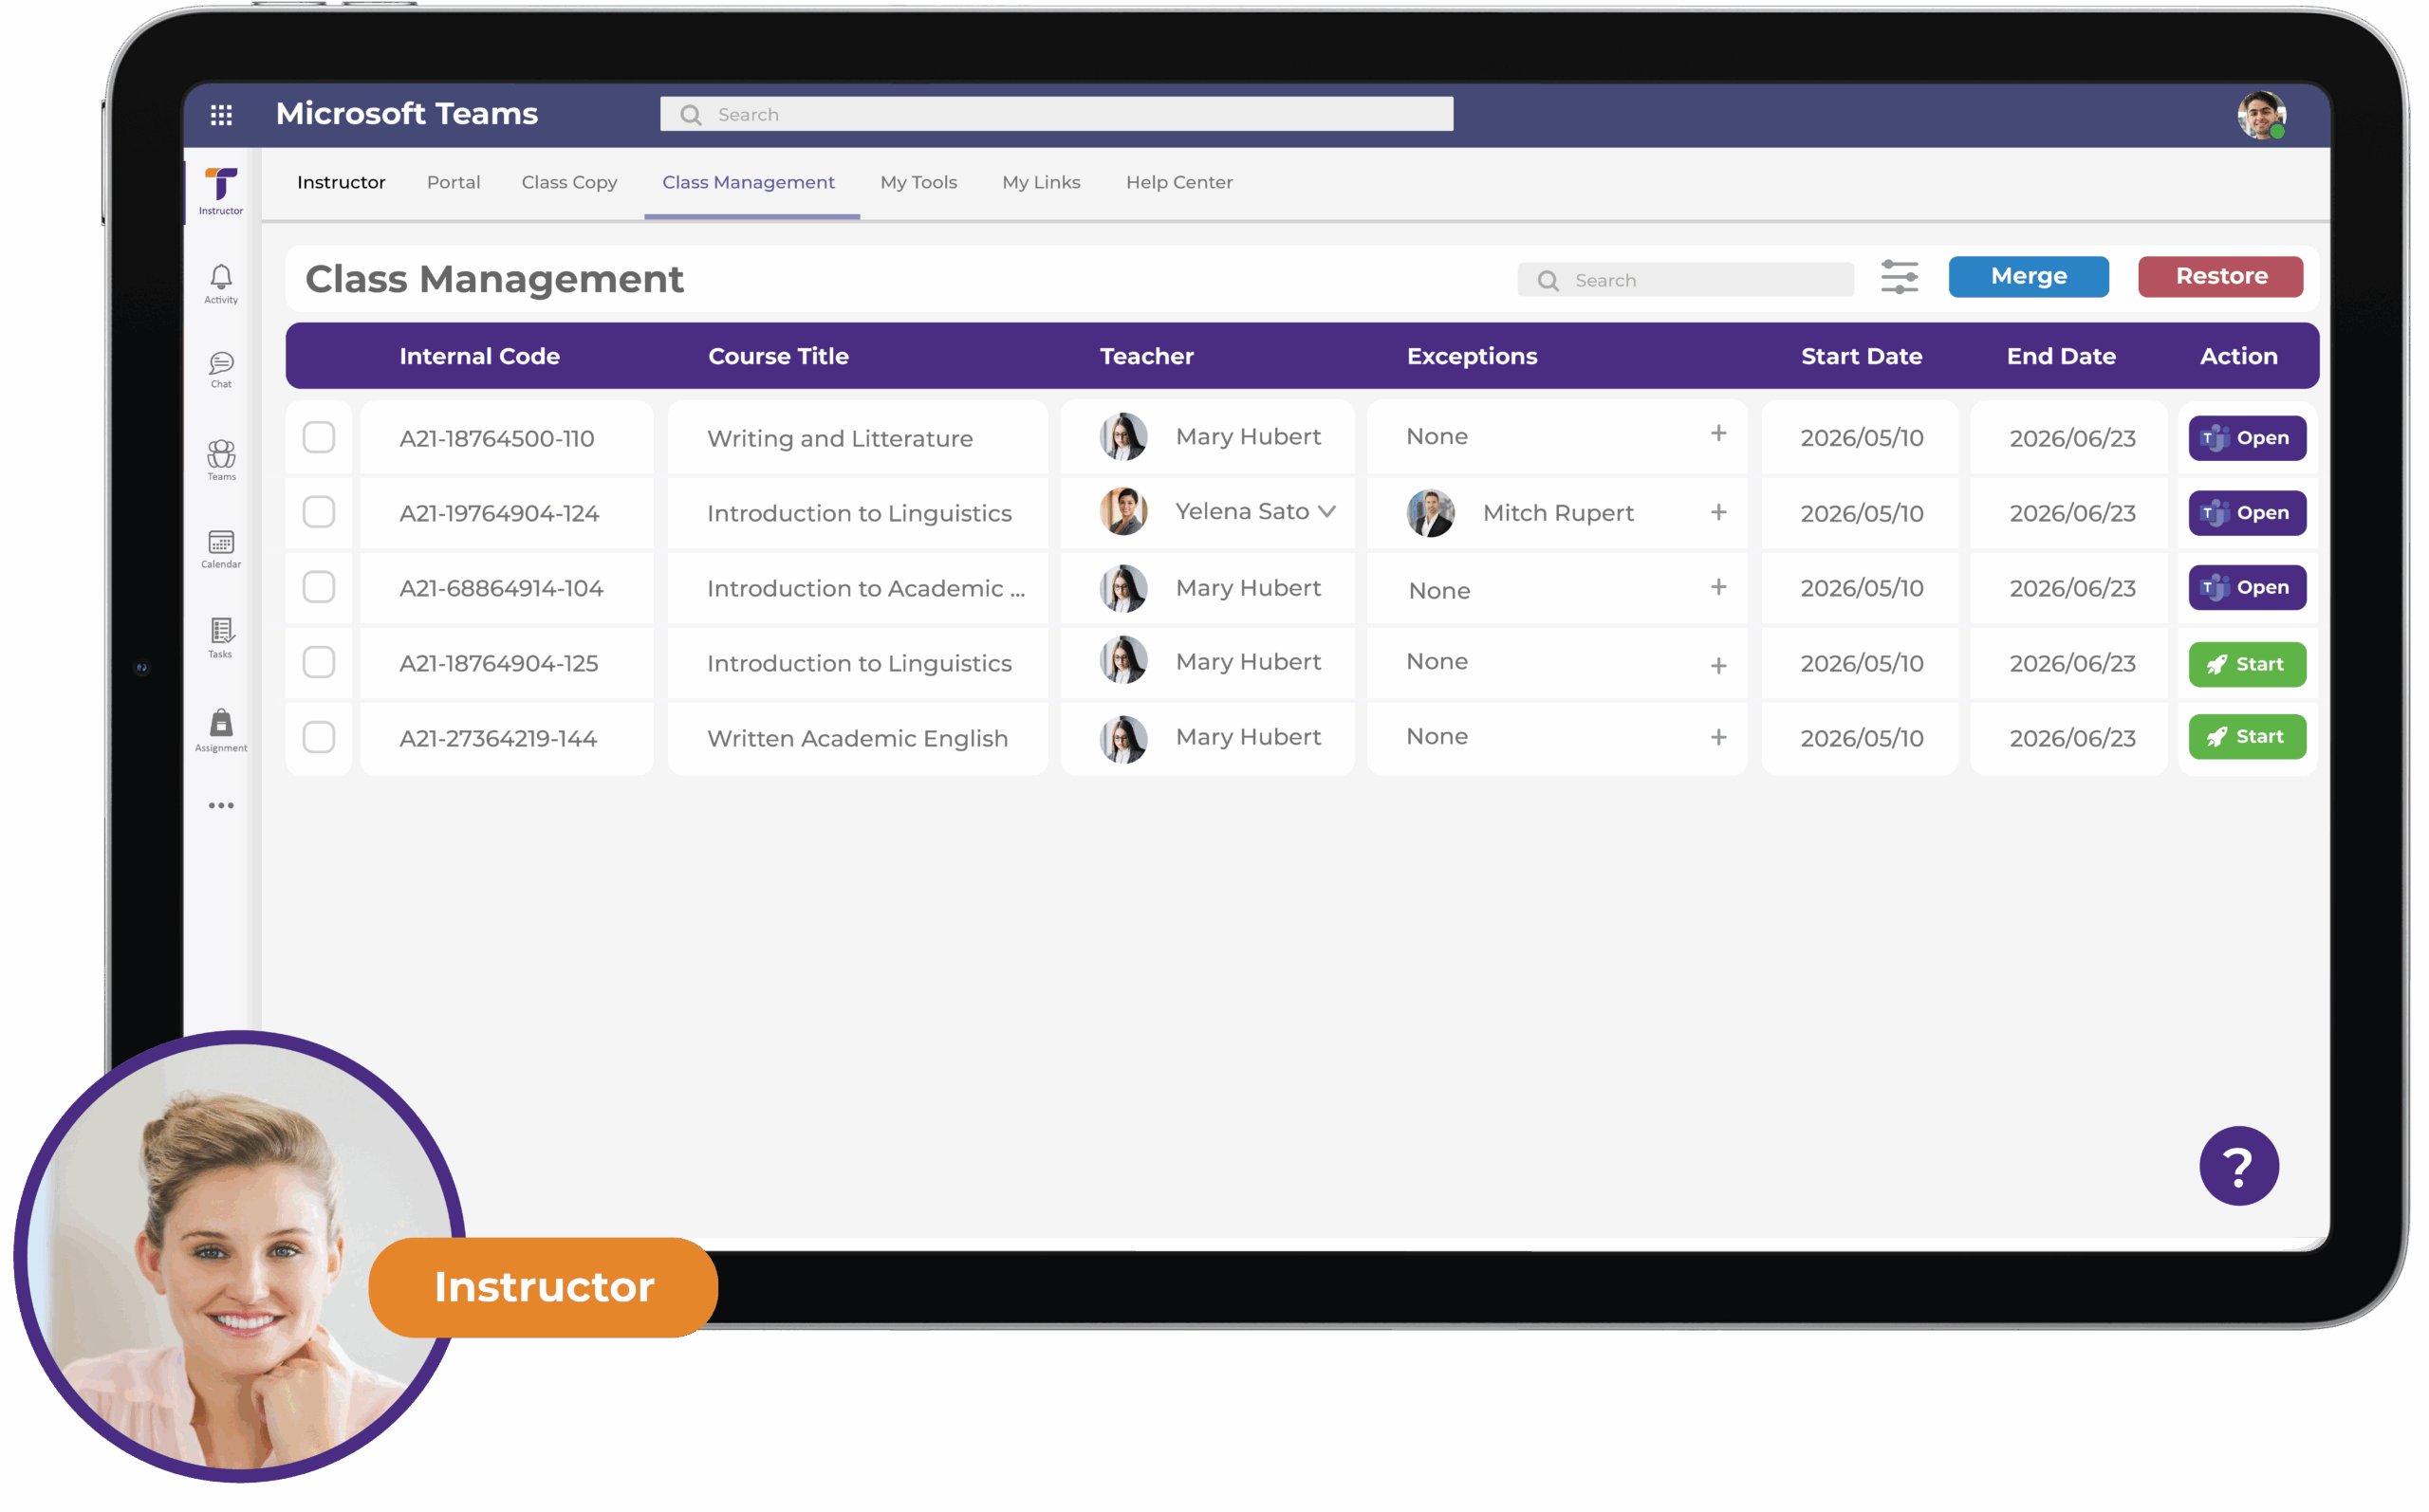
Task: Select the checkbox next to Introduction to Linguistics
Action: pyautogui.click(x=319, y=512)
